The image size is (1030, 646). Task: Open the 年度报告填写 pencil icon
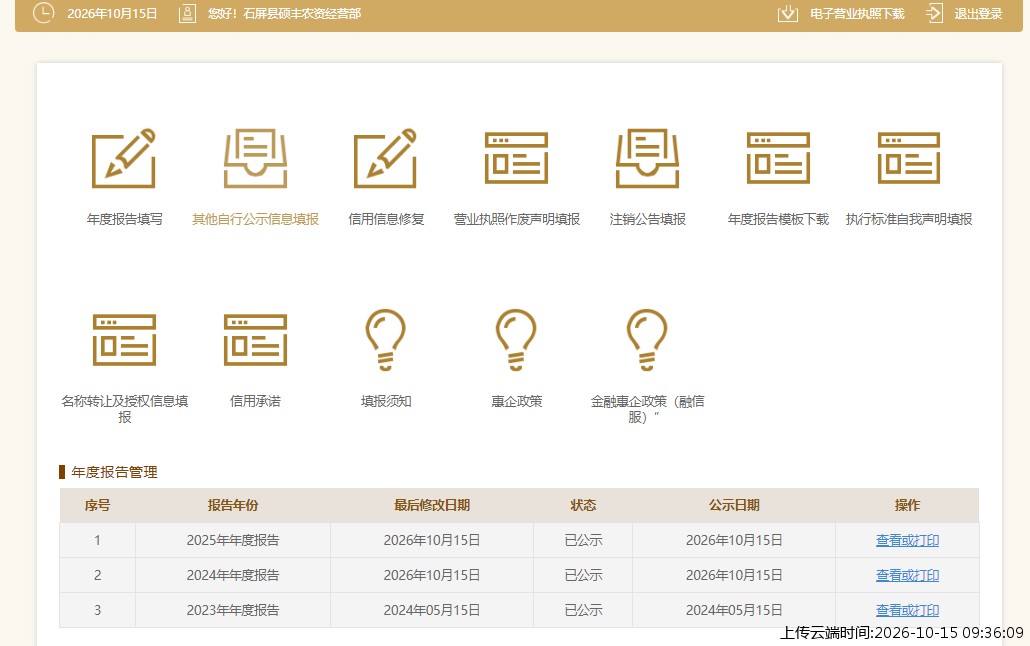click(123, 158)
